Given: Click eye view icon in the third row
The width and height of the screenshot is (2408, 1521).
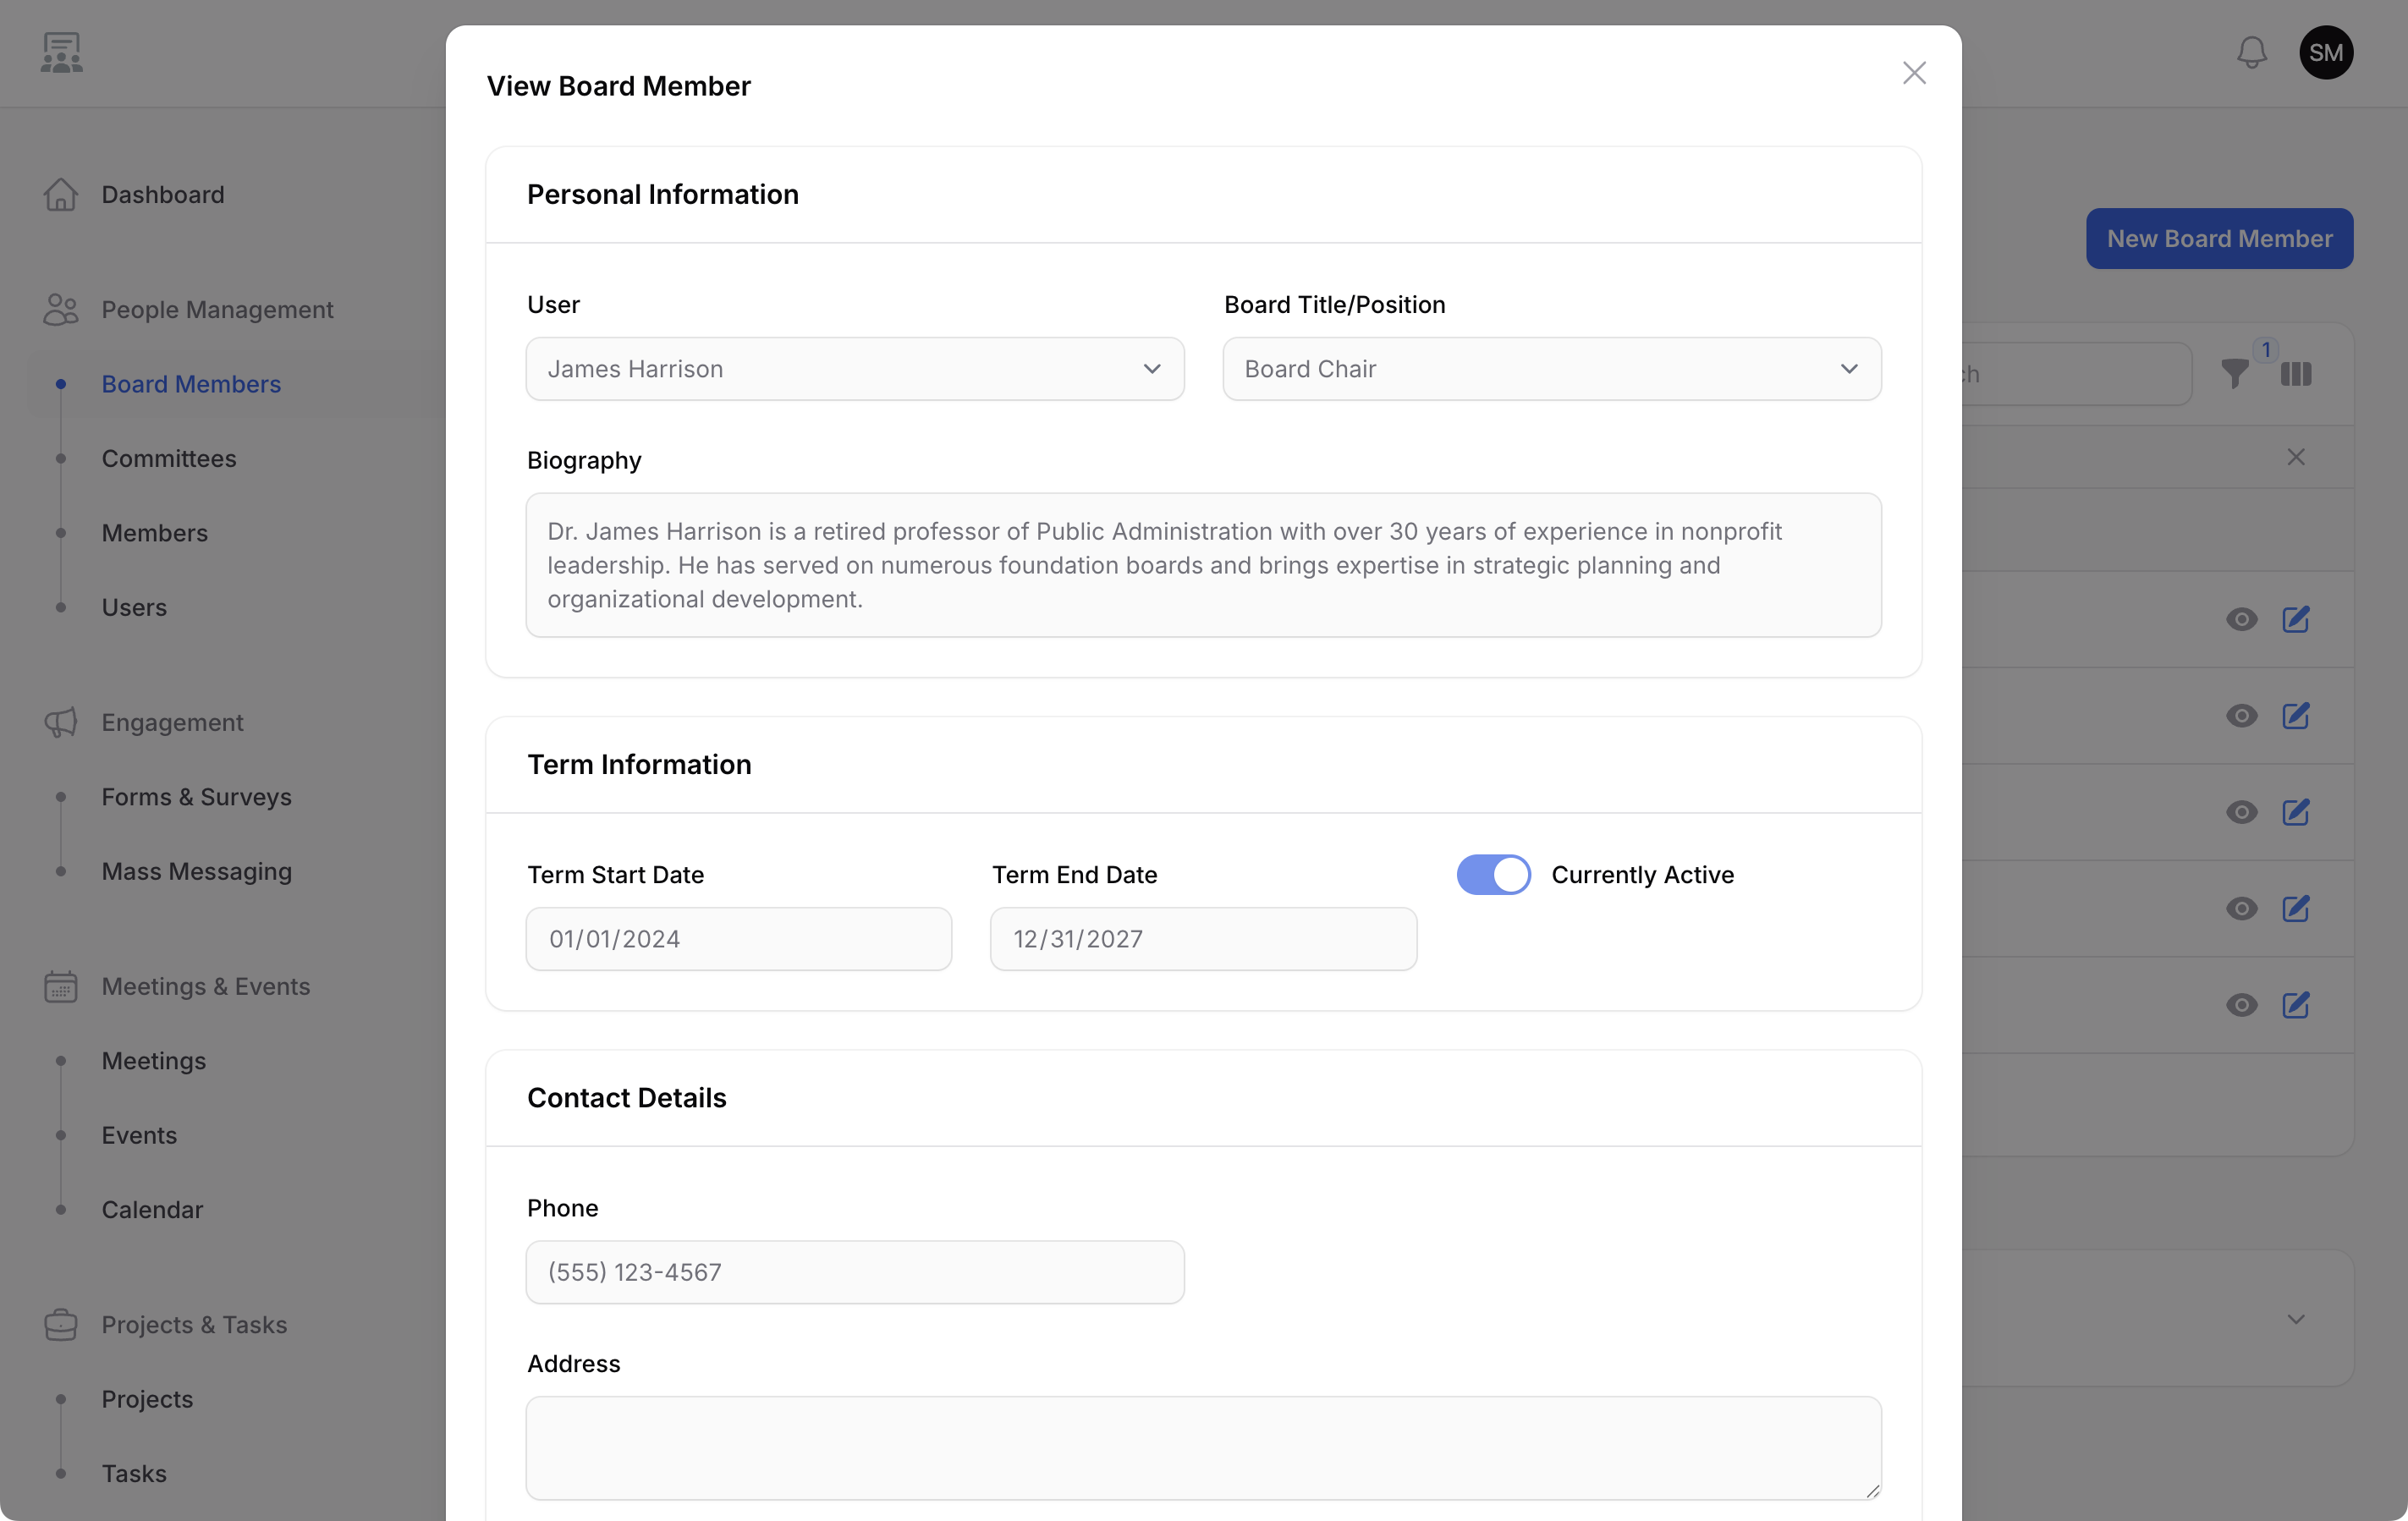Looking at the screenshot, I should point(2241,812).
